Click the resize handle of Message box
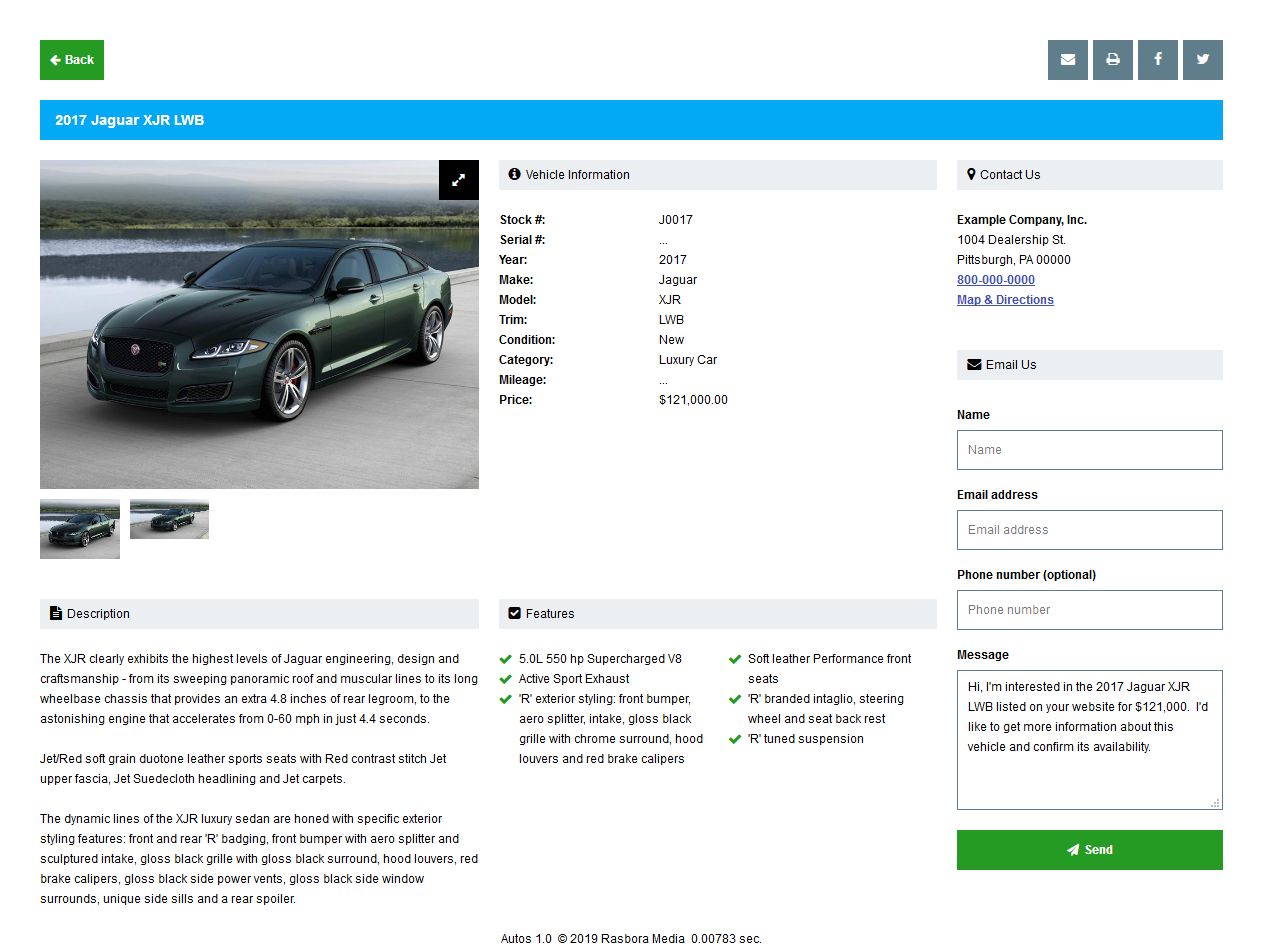1263x950 pixels. pyautogui.click(x=1215, y=803)
